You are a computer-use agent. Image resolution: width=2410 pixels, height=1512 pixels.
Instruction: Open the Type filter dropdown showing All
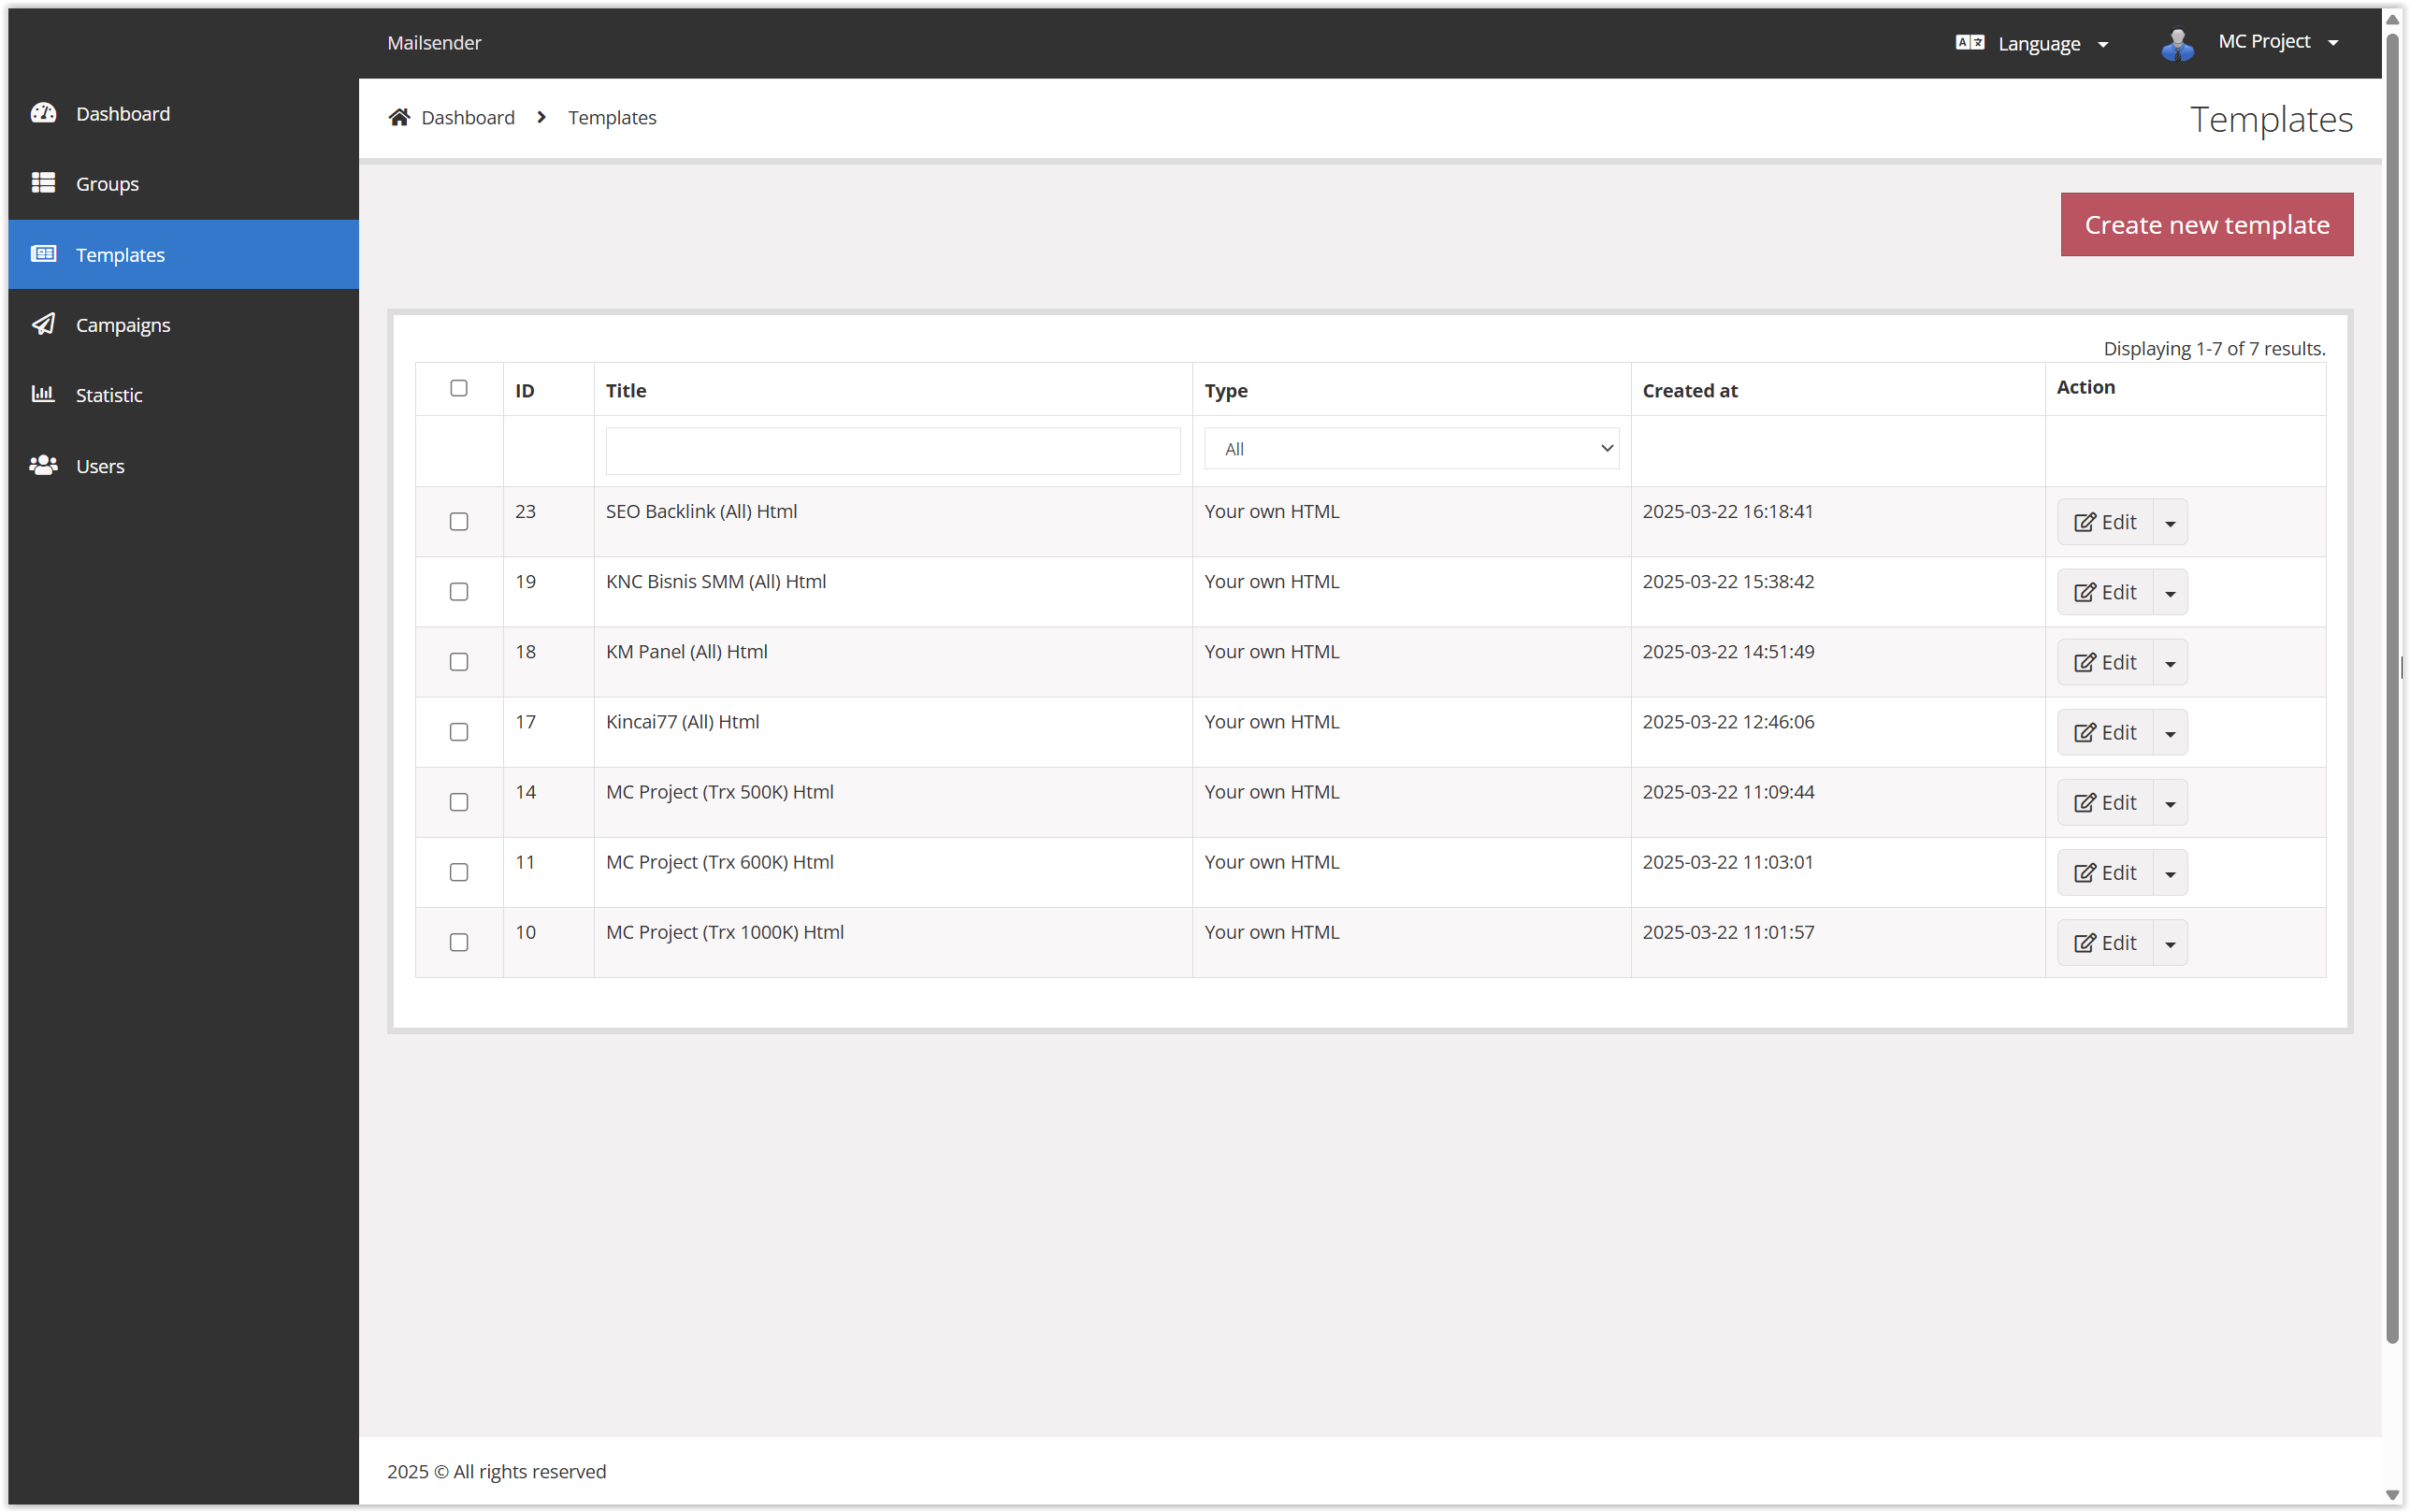[x=1410, y=448]
